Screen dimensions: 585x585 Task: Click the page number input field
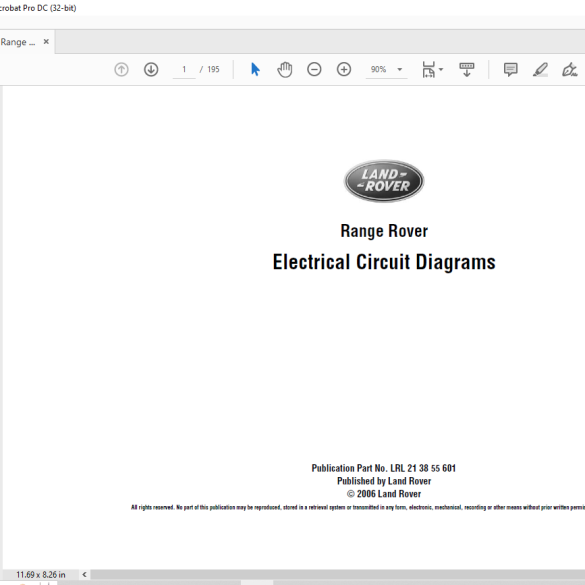184,69
